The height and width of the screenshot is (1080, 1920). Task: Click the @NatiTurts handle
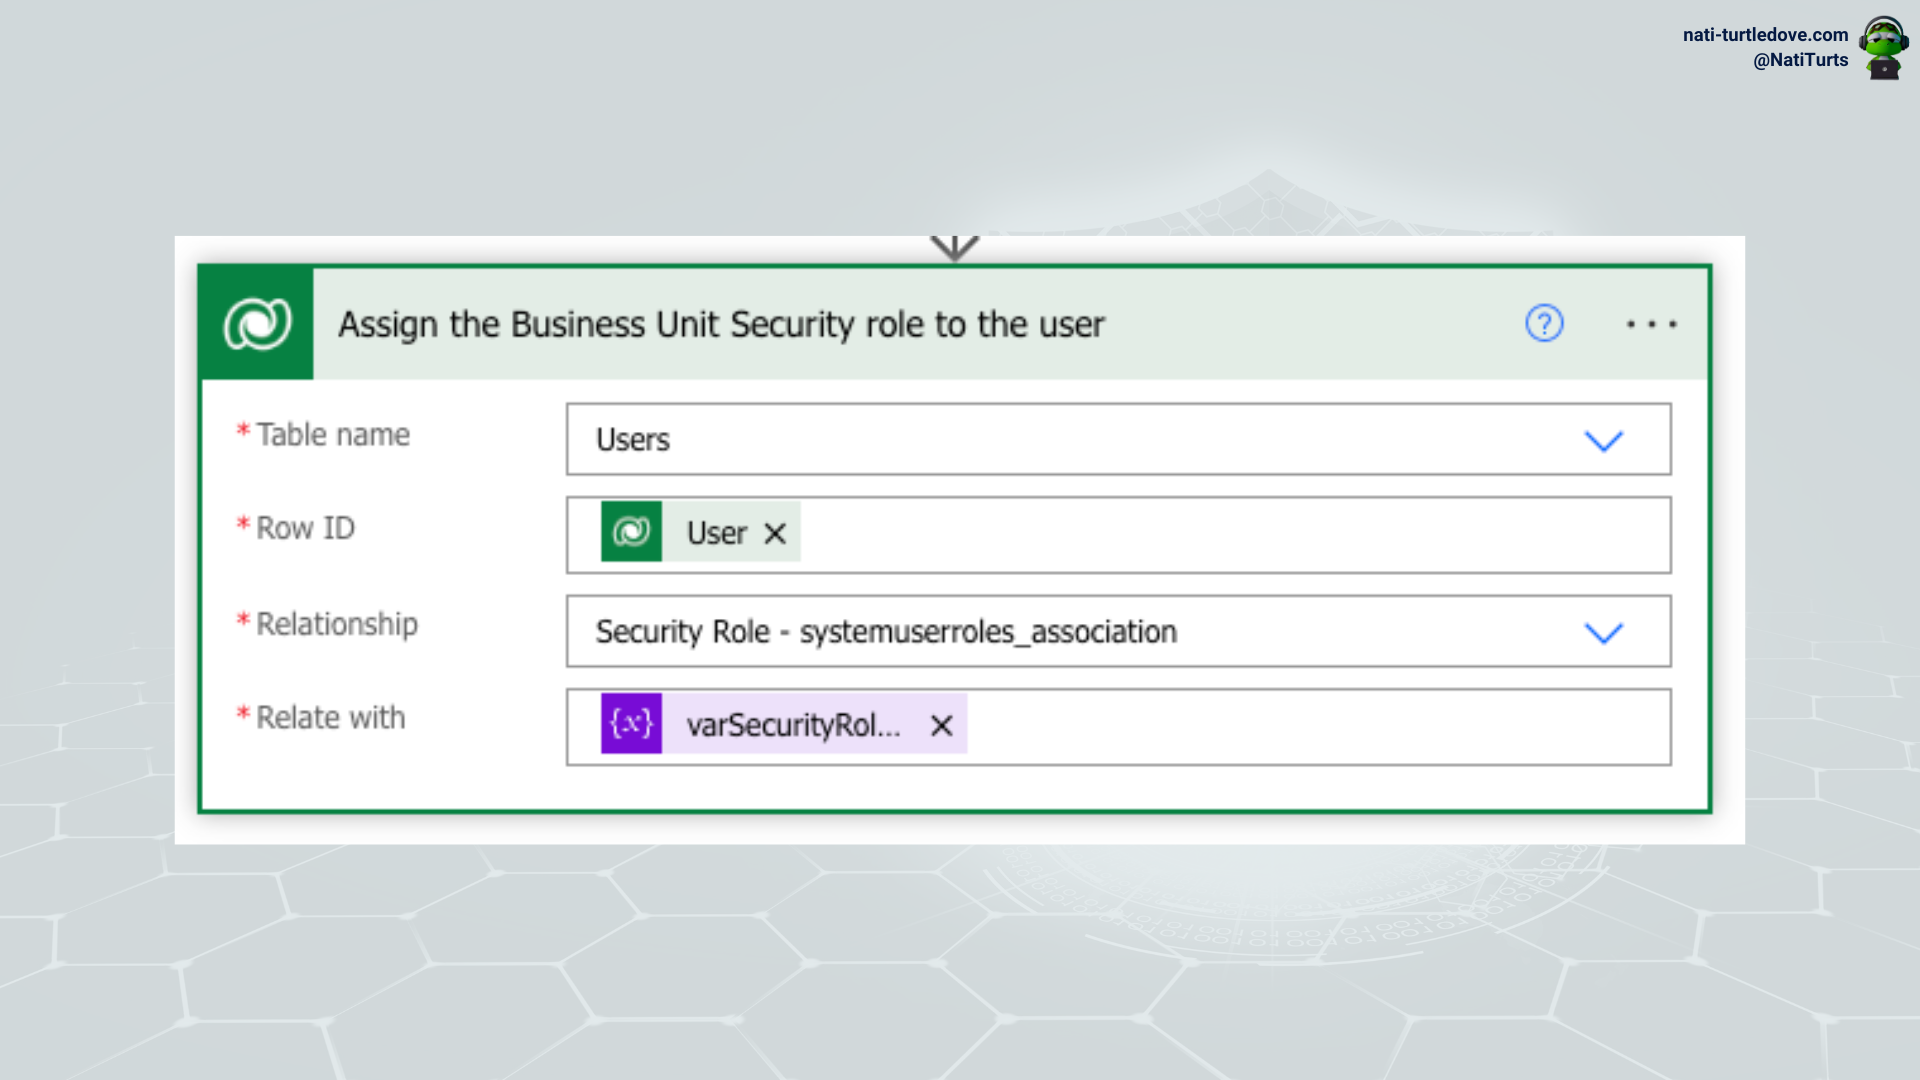(x=1800, y=60)
